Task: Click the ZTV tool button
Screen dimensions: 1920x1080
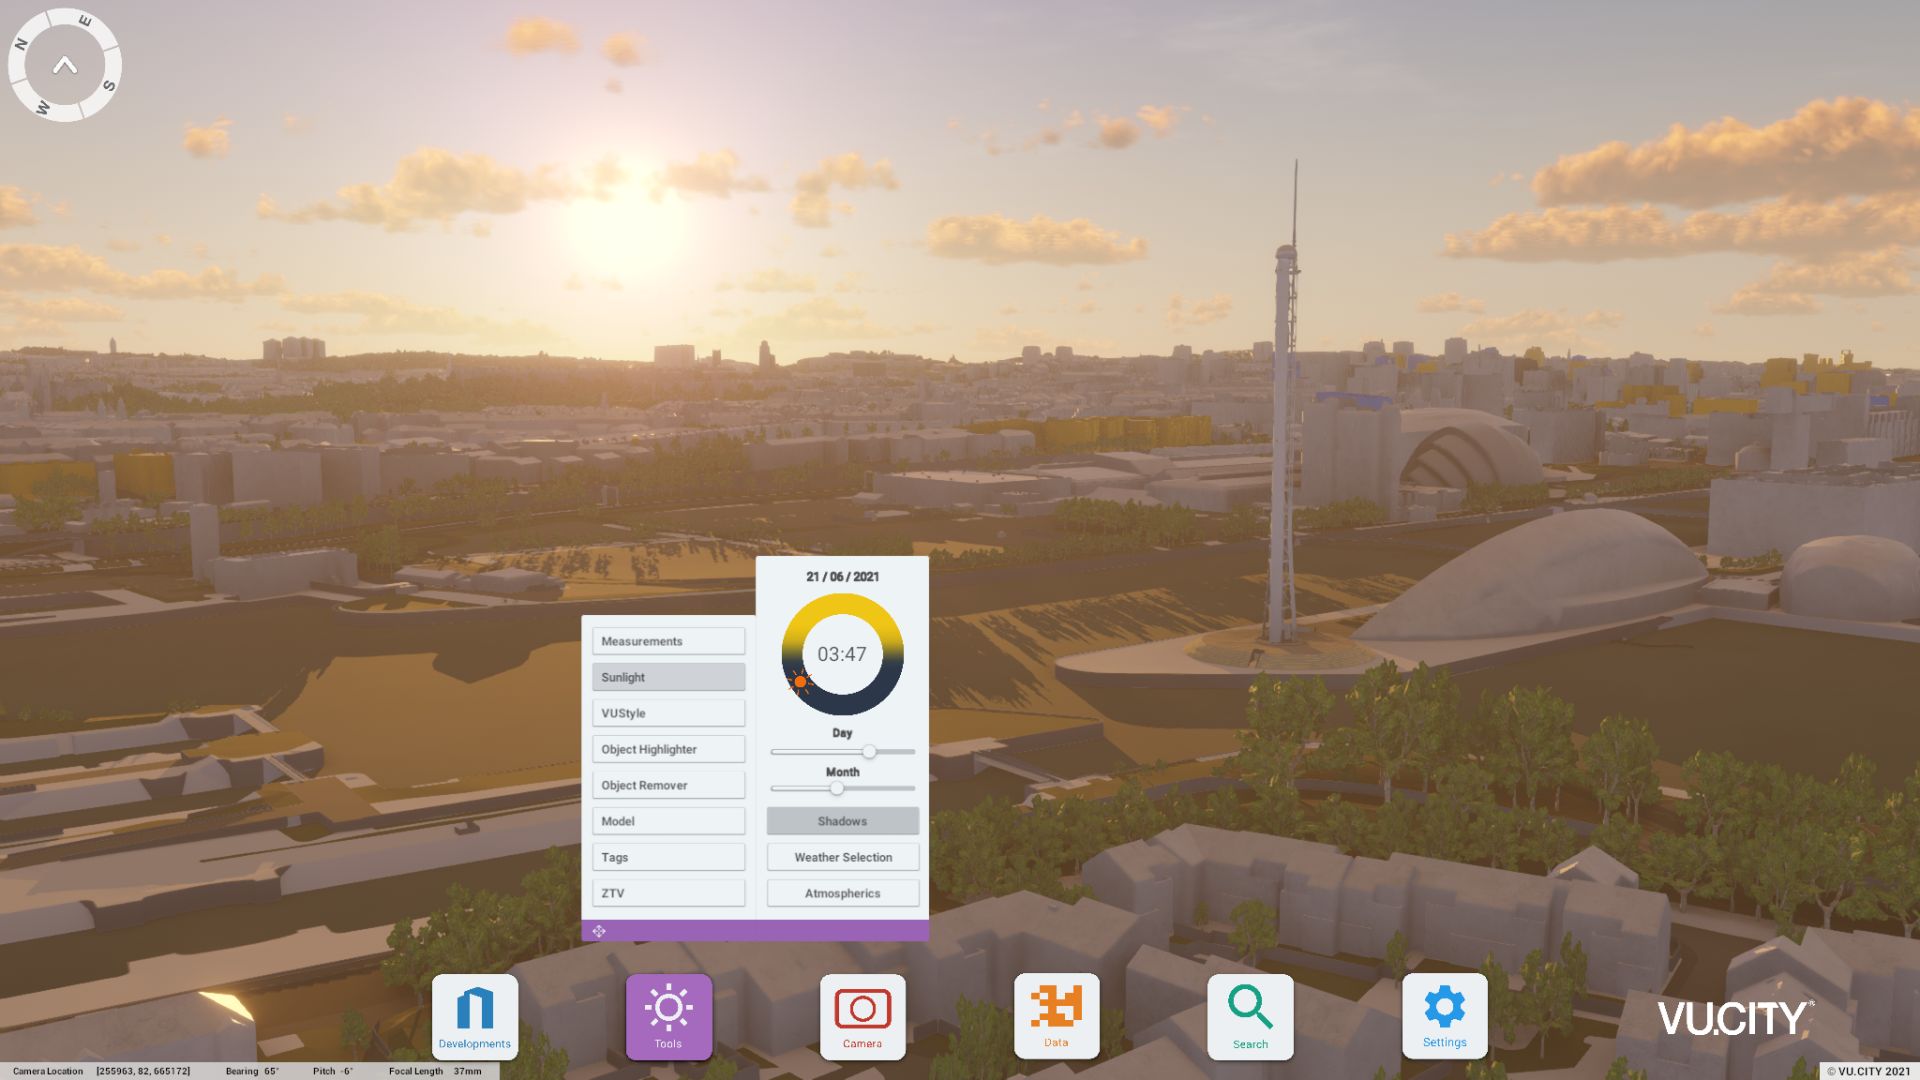Action: [668, 893]
